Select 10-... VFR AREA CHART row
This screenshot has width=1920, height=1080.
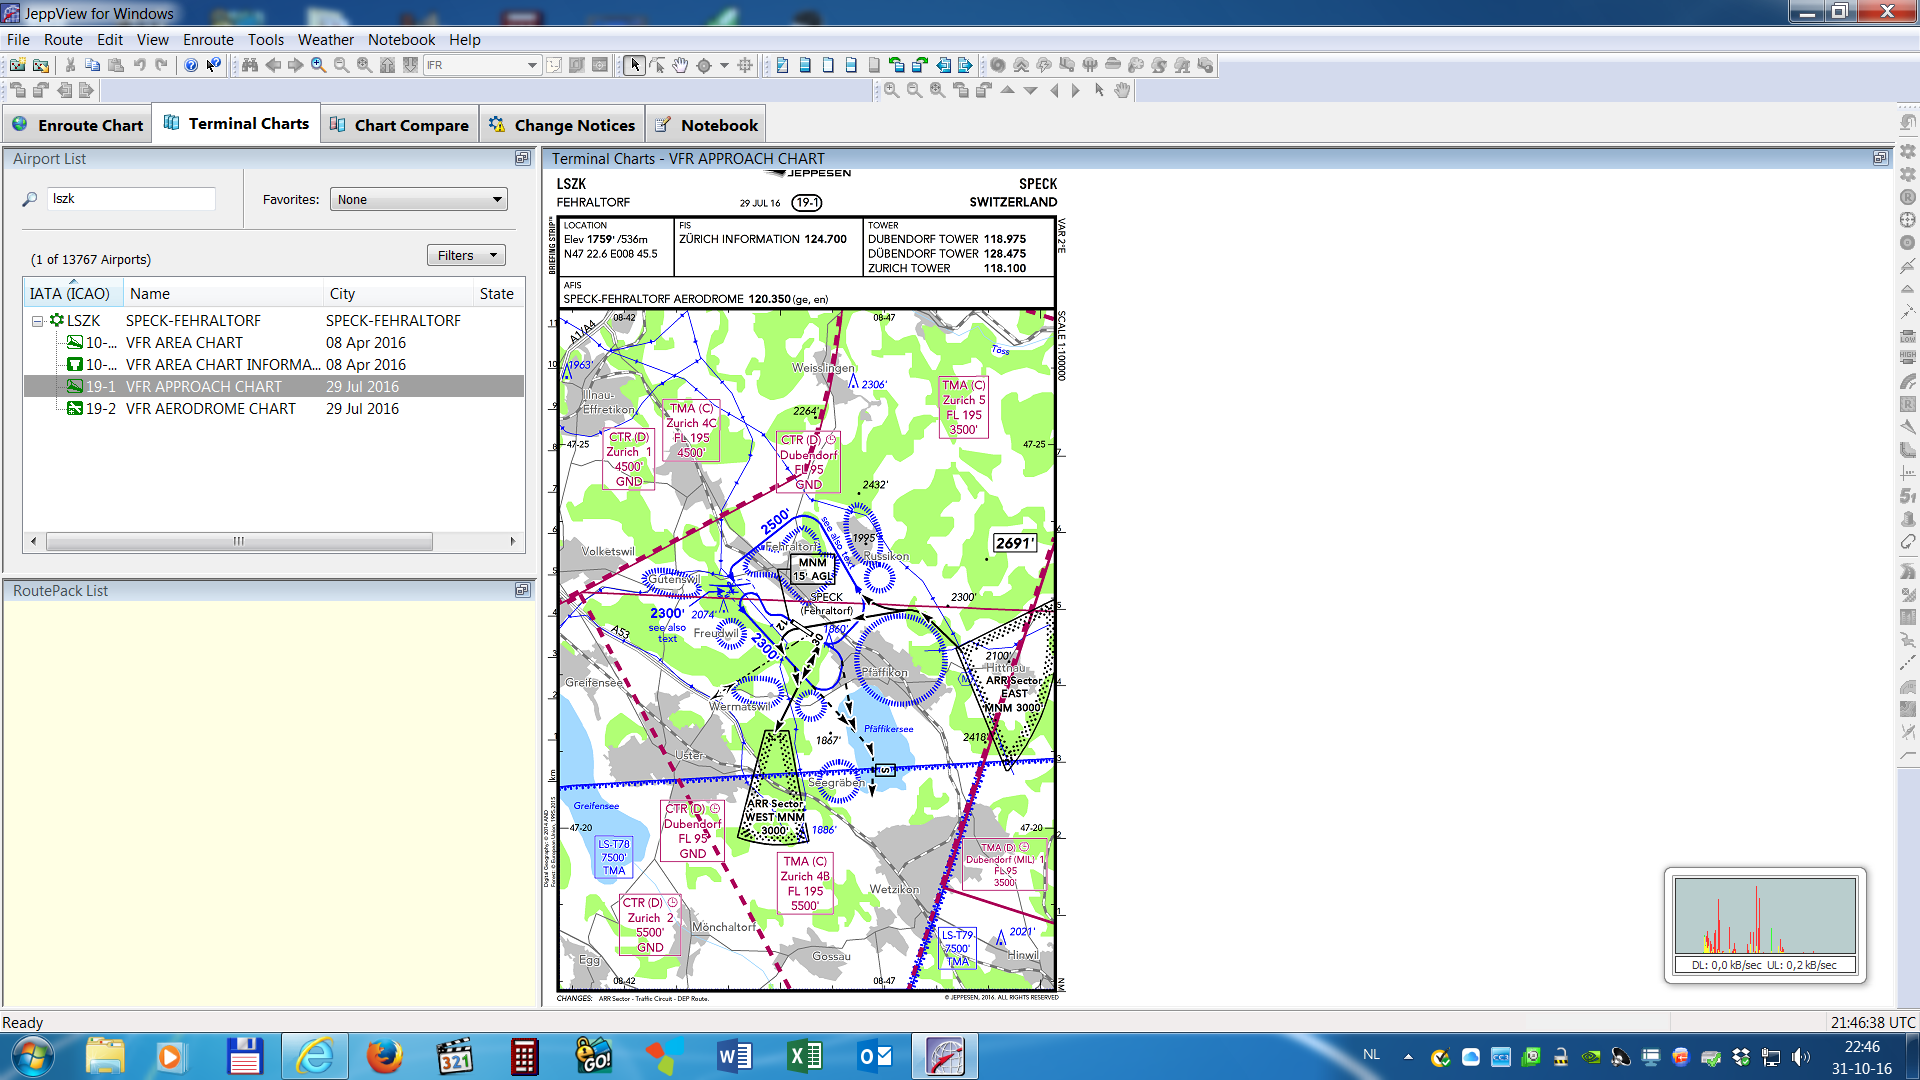(274, 343)
